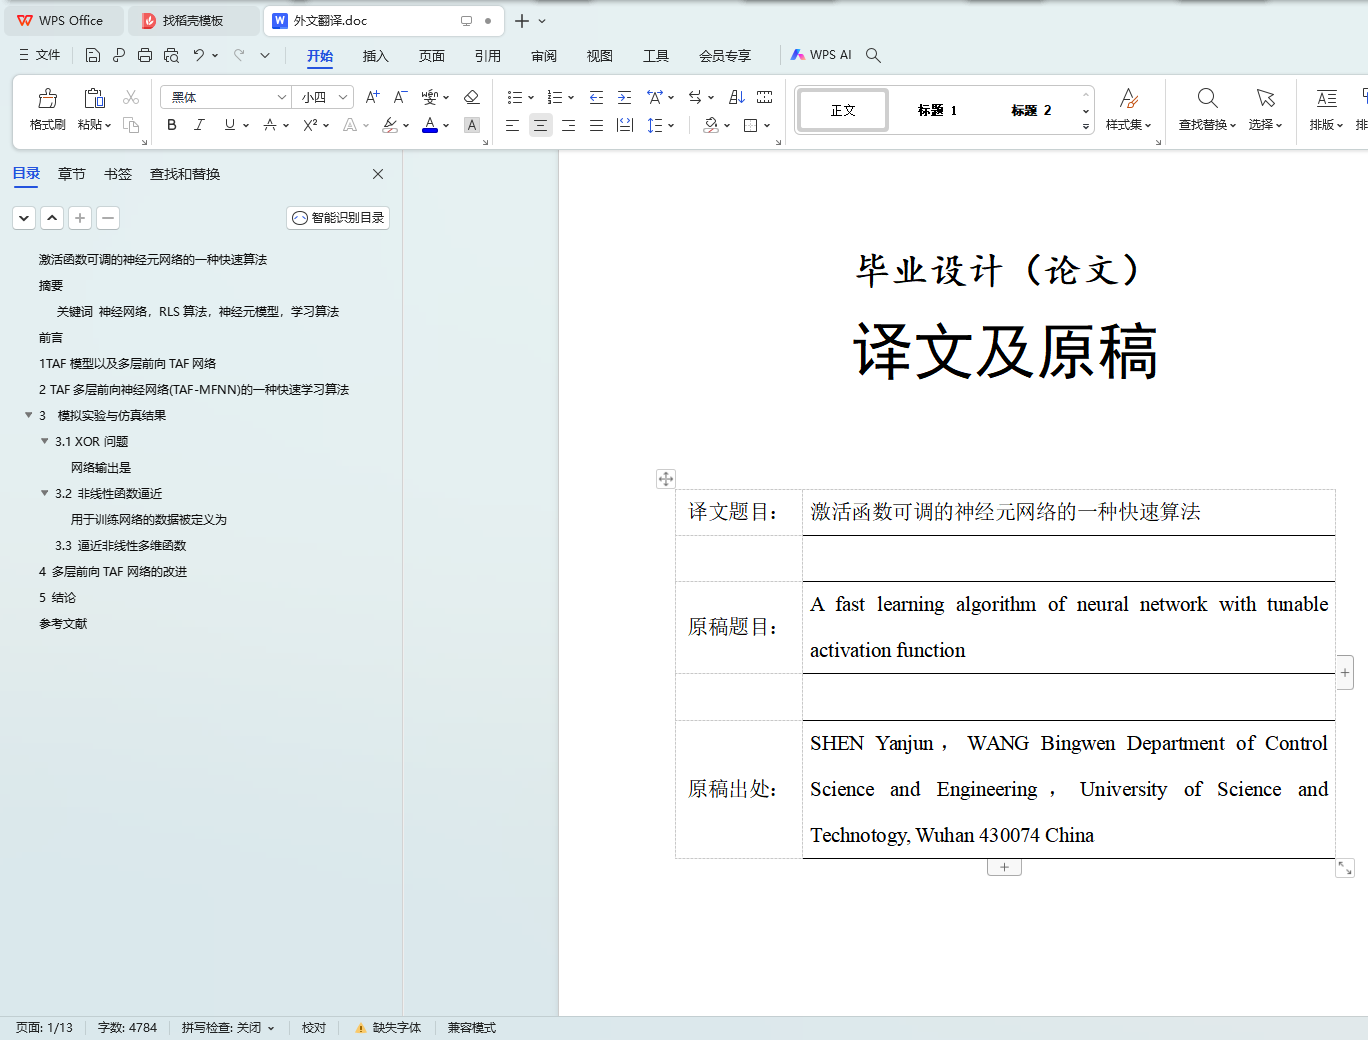Click the Print icon in quick access toolbar
Viewport: 1368px width, 1040px height.
(145, 55)
